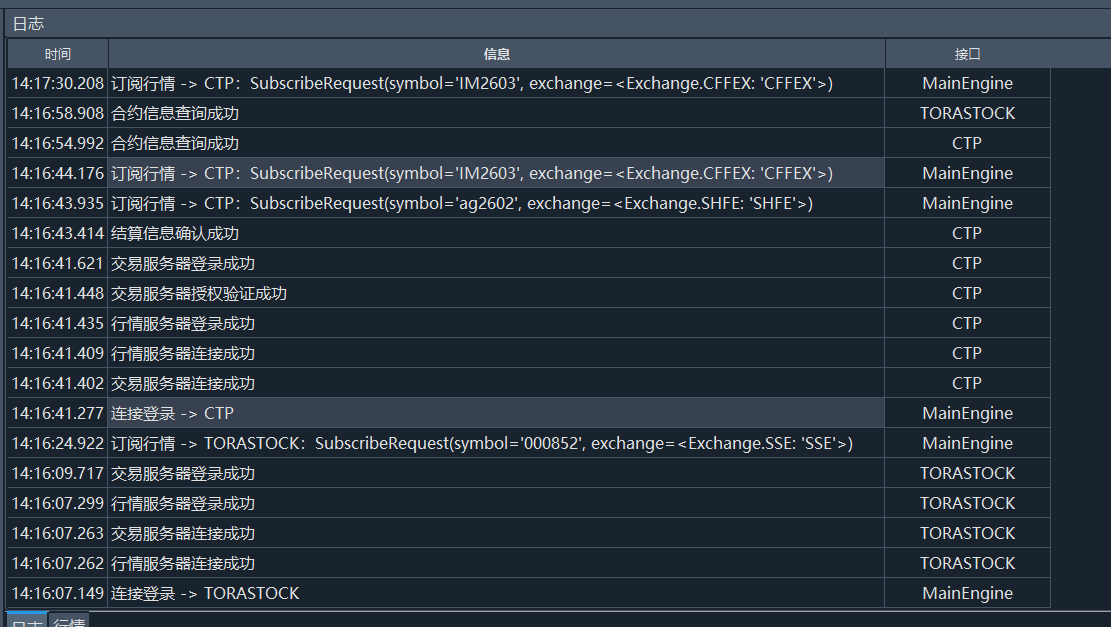Click TORASTOCK interface cell at 14:16:58.908
This screenshot has height=627, width=1111.
coord(967,113)
